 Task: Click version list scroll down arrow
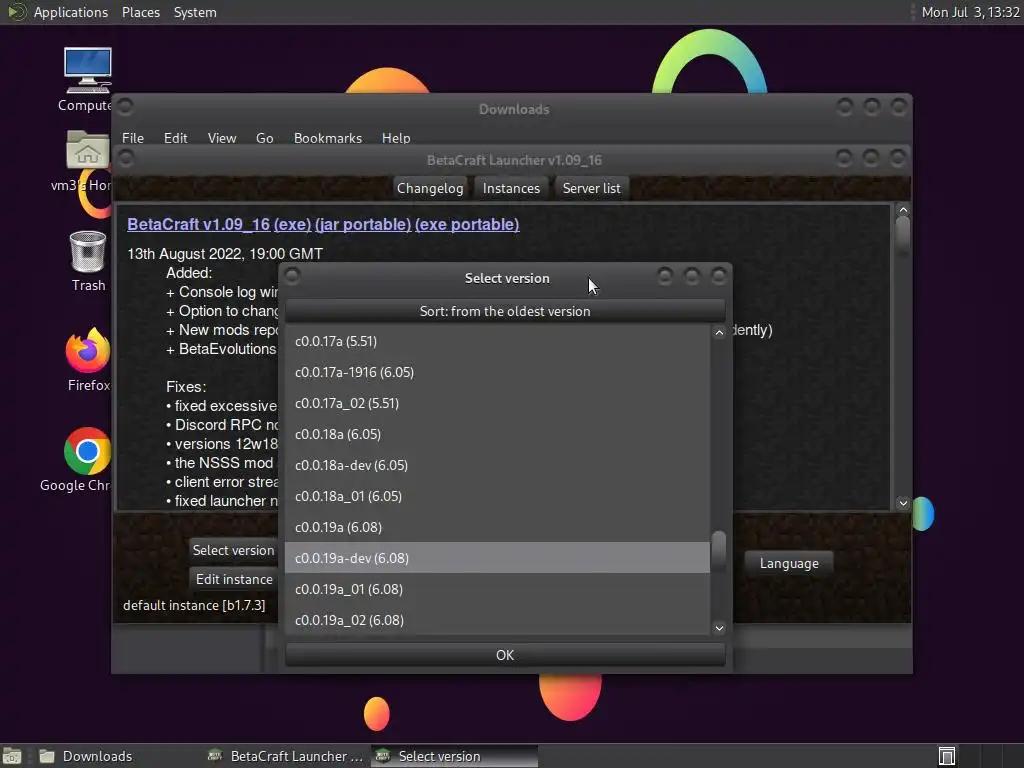coord(719,628)
